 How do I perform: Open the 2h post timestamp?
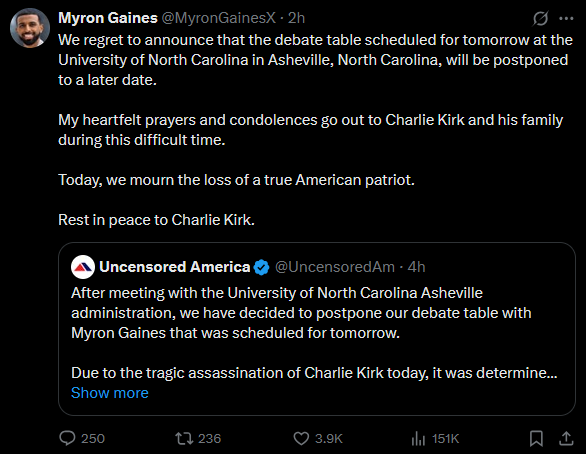[296, 18]
